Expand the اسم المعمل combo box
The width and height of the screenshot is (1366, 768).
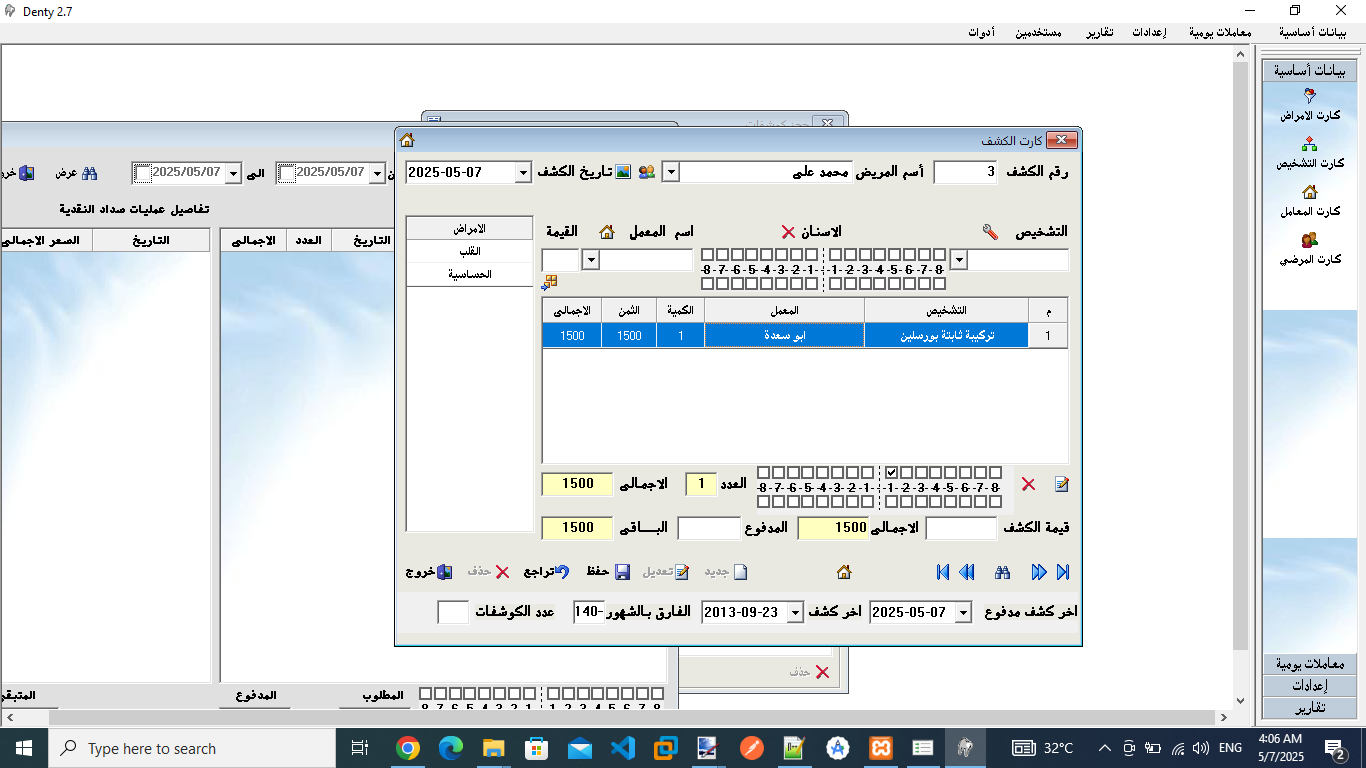click(590, 260)
